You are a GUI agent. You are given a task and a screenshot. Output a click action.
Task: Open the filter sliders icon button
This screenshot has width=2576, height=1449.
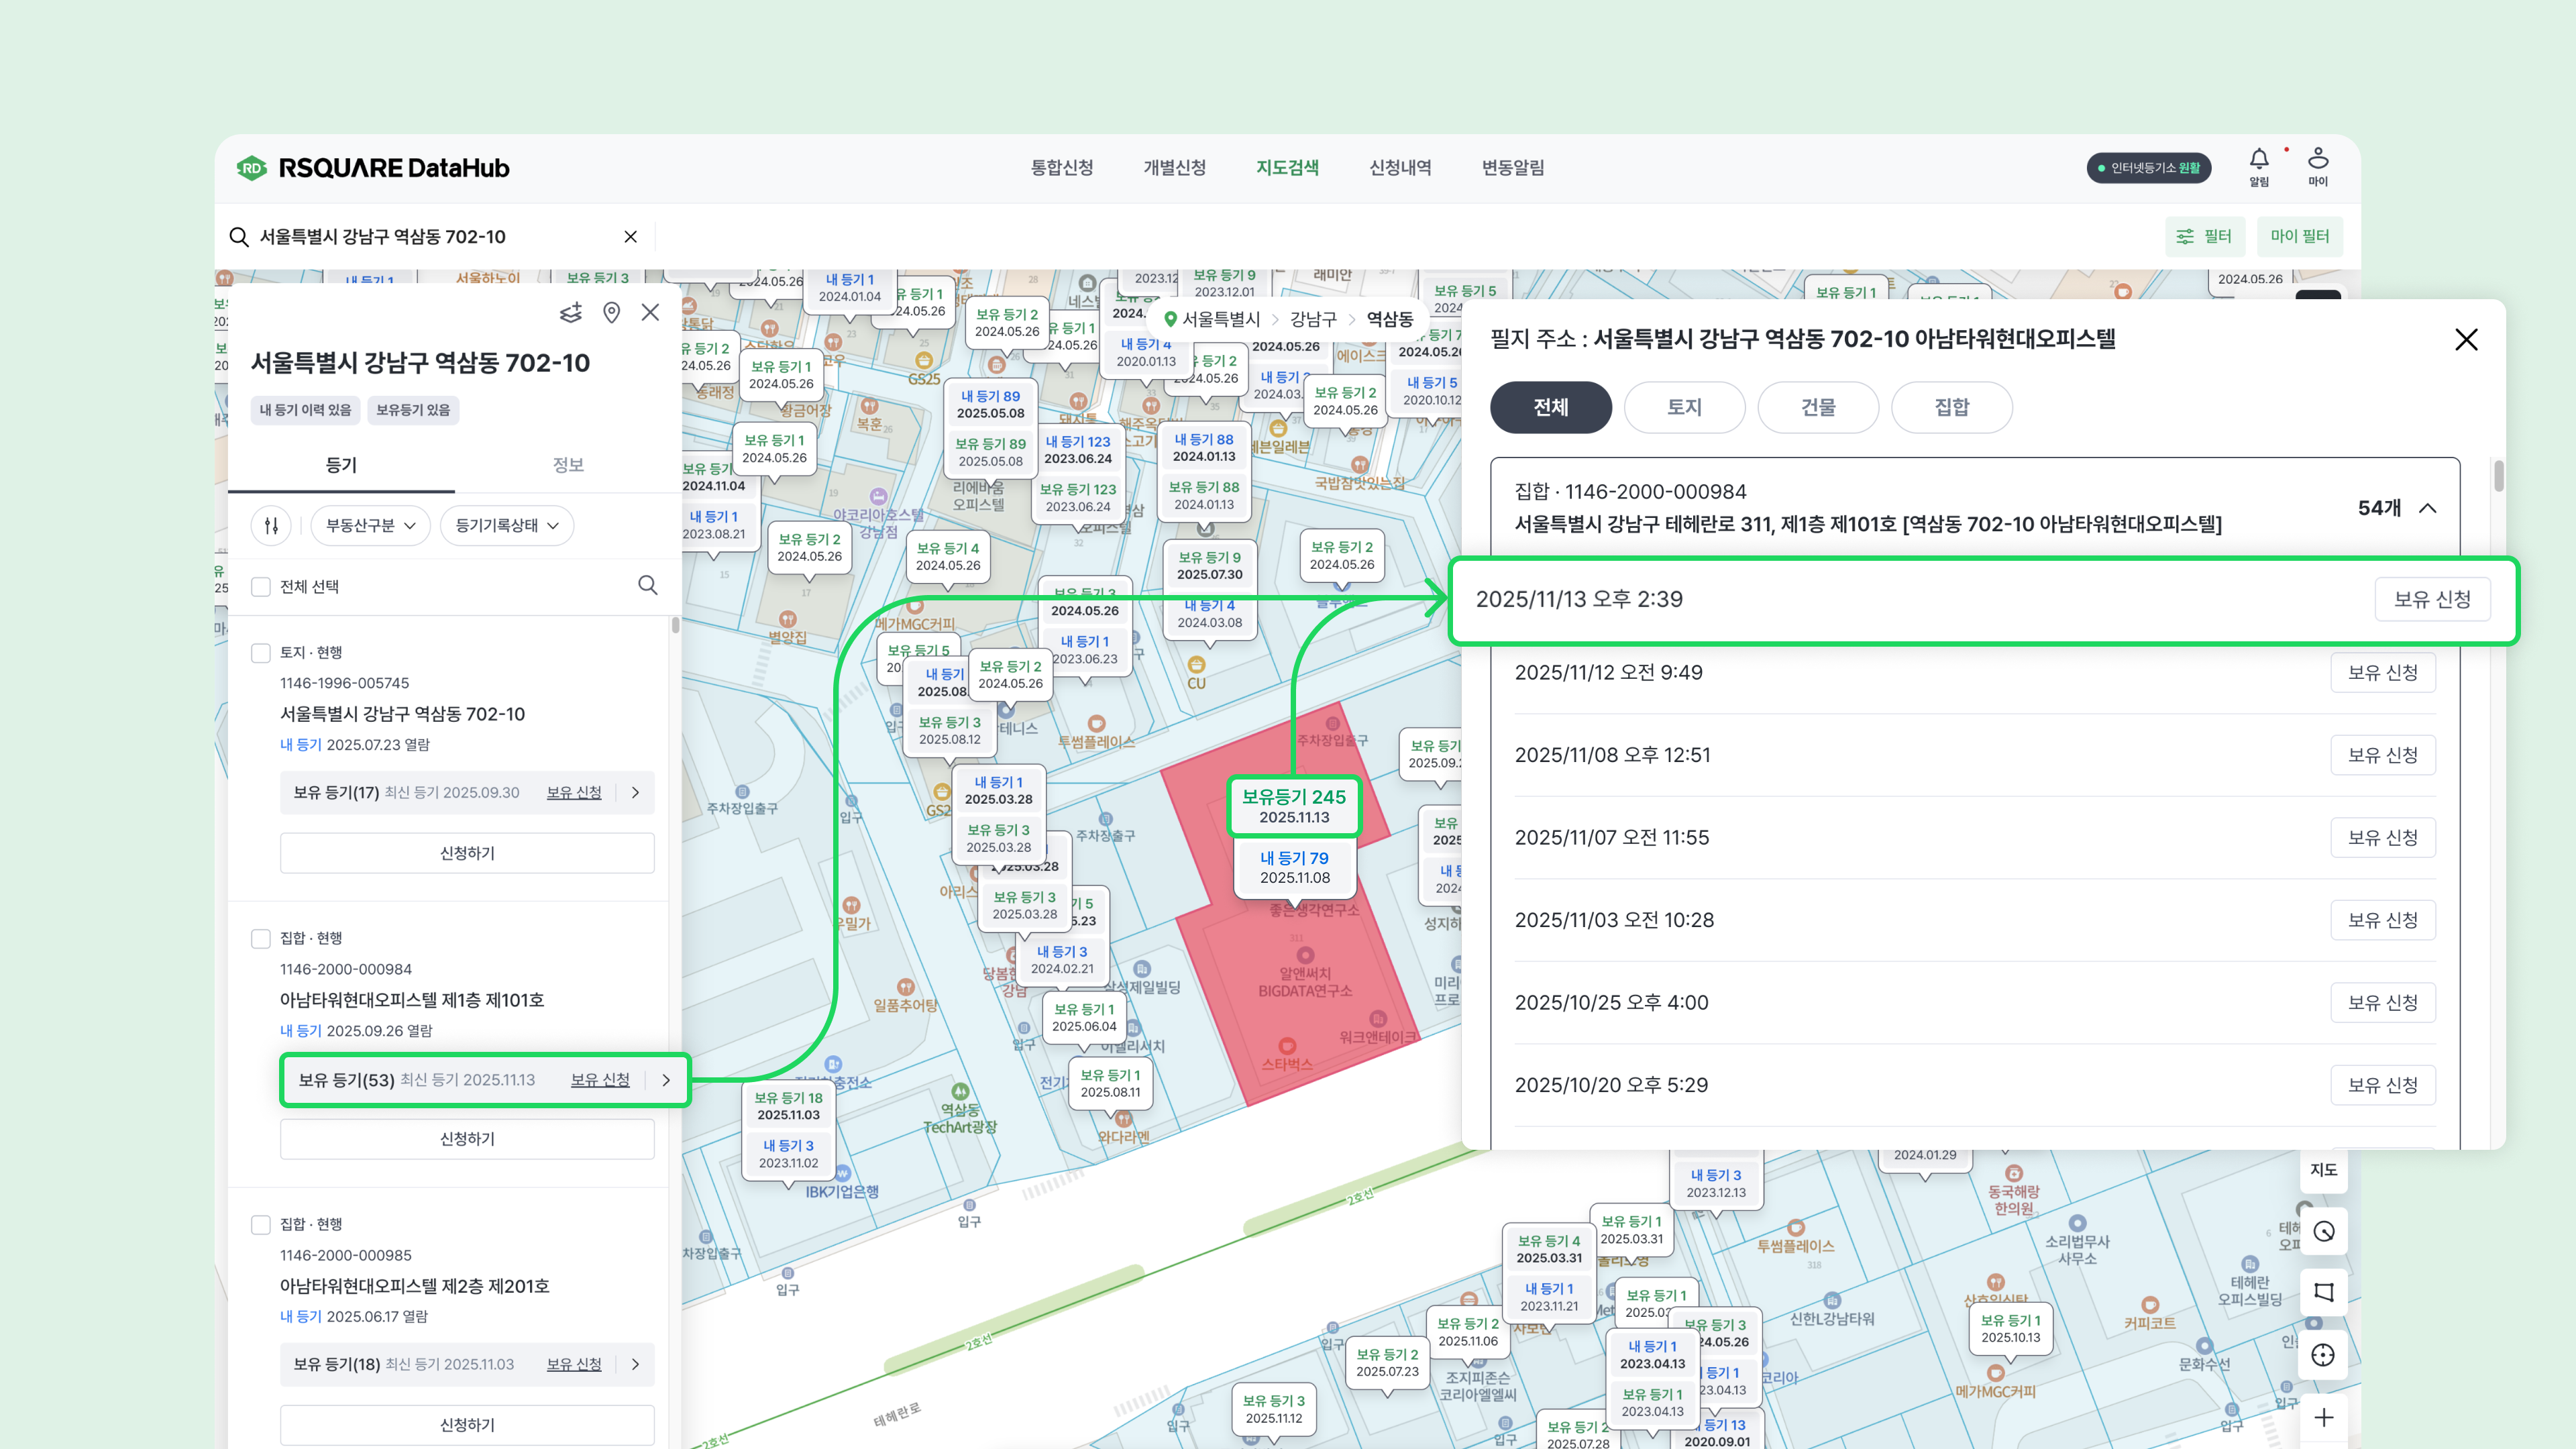click(271, 525)
